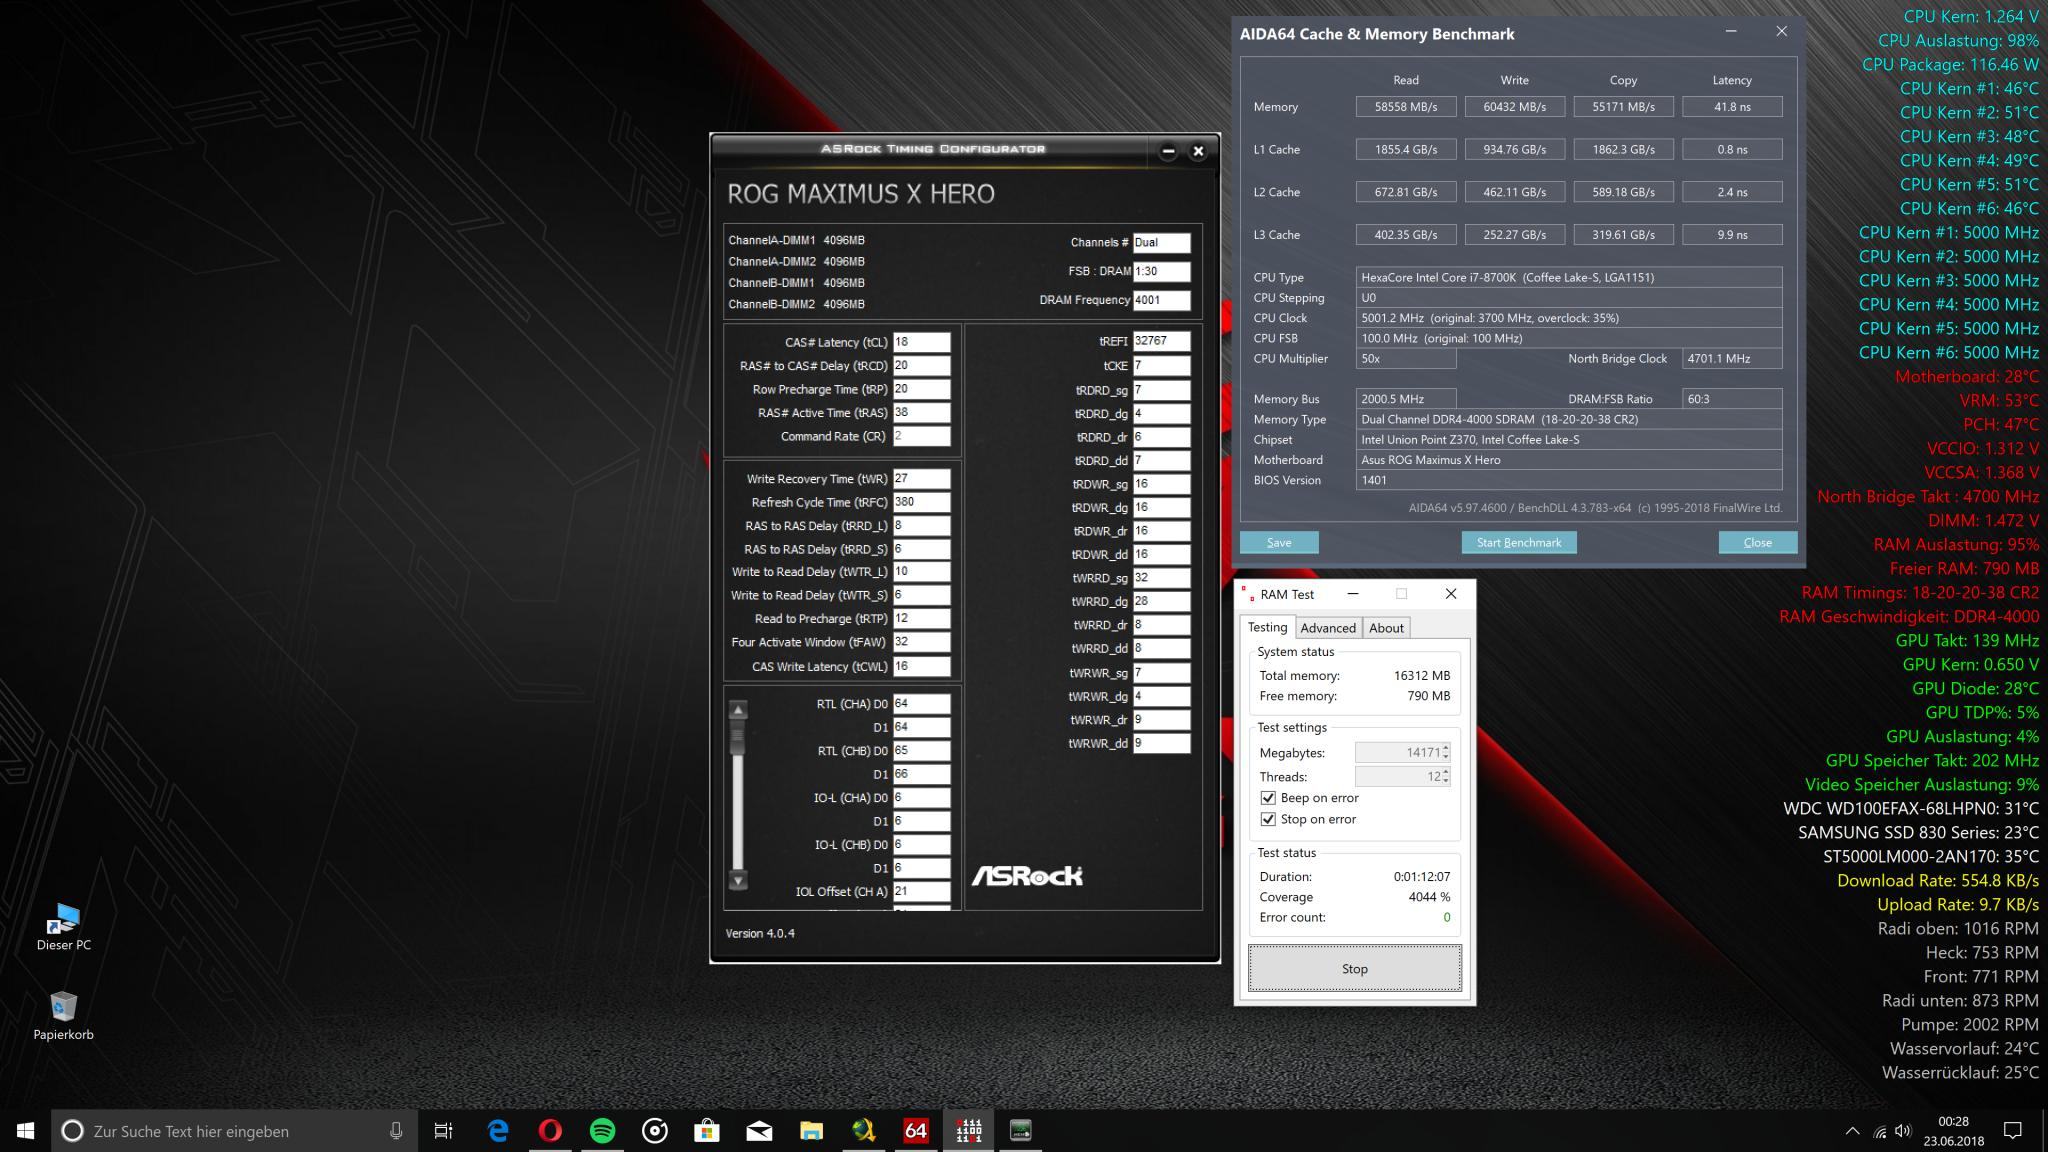The height and width of the screenshot is (1152, 2048).
Task: Switch to Timing Configurator taskbar icon
Action: (x=1020, y=1131)
